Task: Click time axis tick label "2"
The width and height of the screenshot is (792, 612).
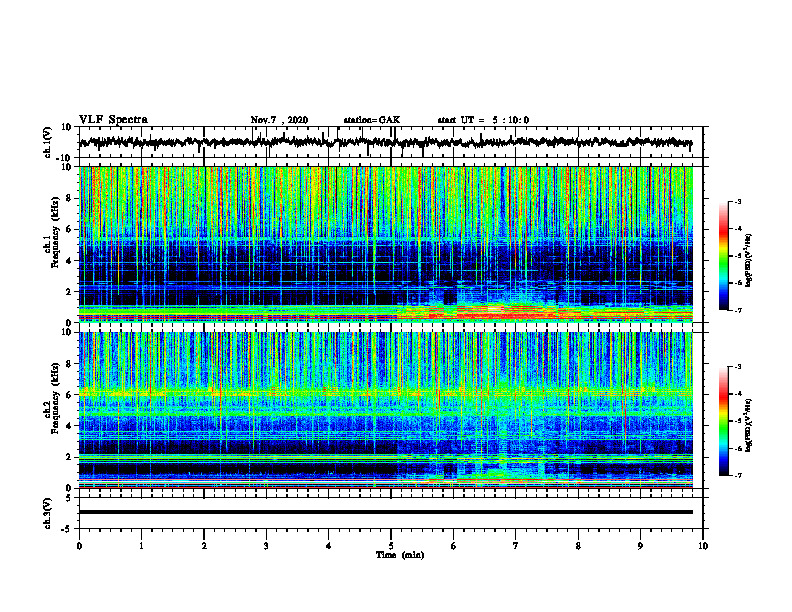Action: click(204, 546)
